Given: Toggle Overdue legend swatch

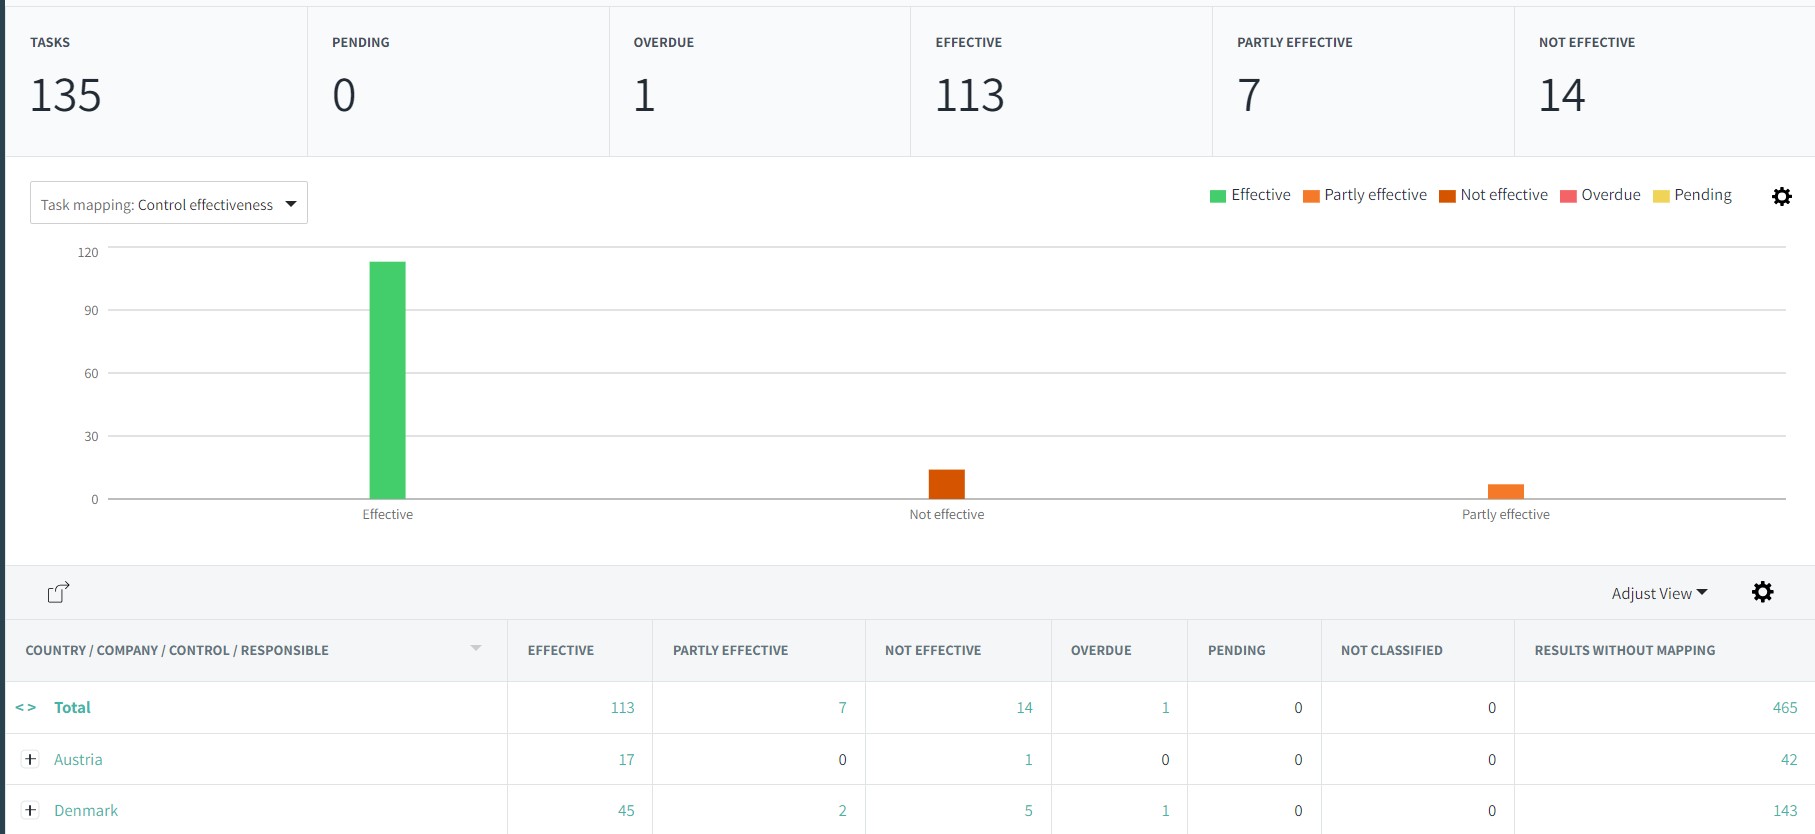Looking at the screenshot, I should (1568, 196).
